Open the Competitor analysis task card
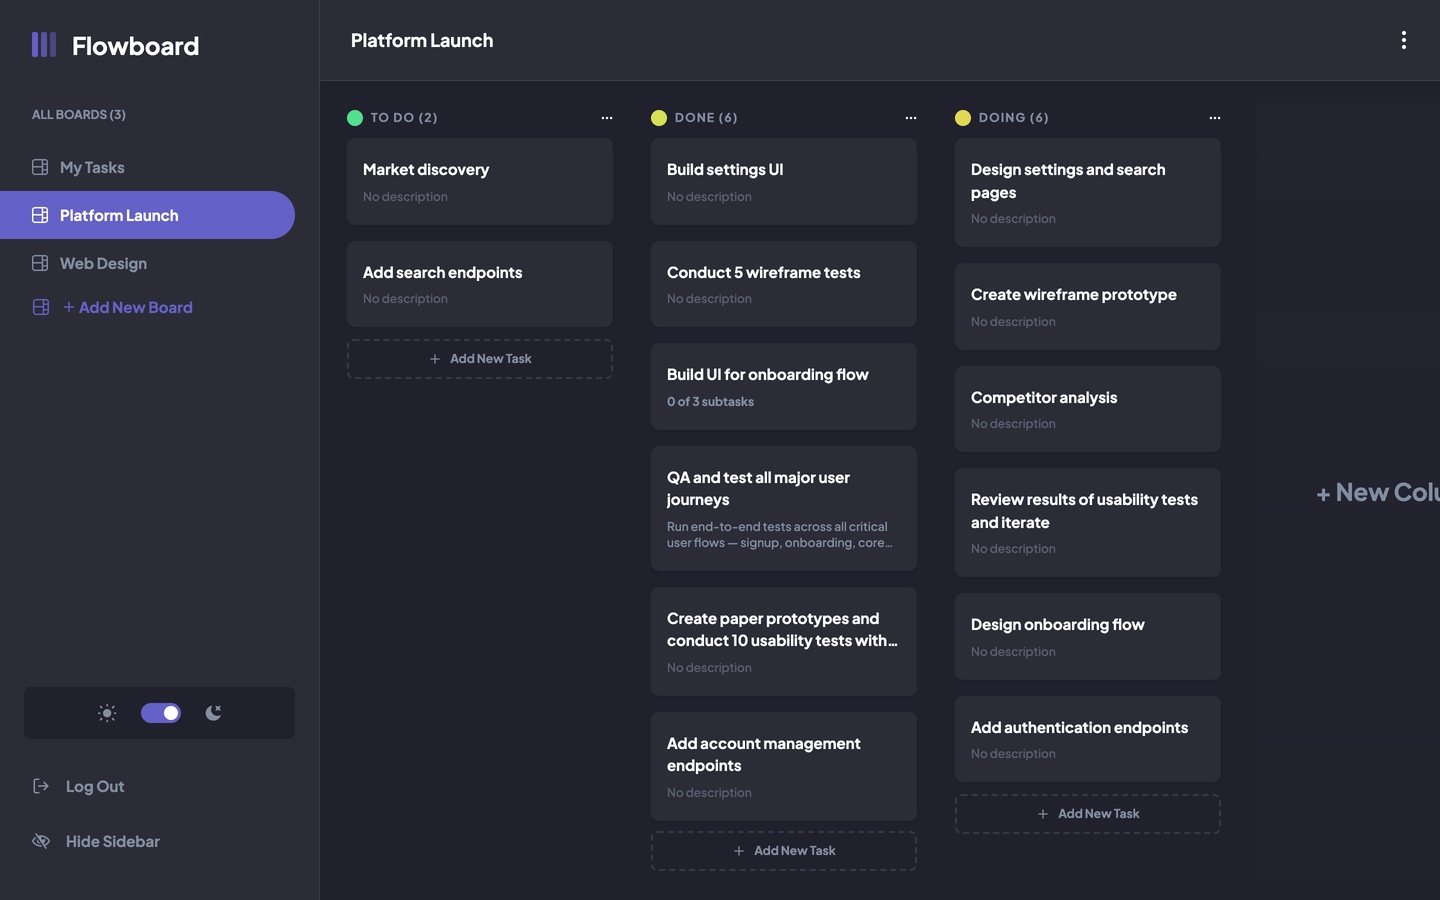1440x900 pixels. point(1088,409)
